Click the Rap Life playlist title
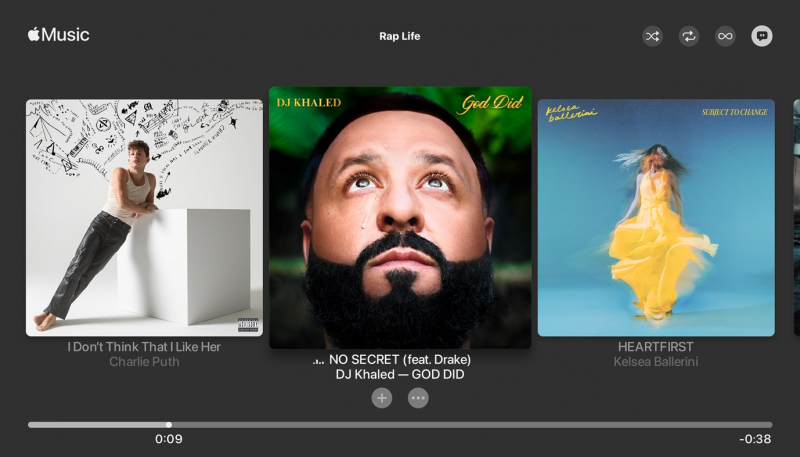Image resolution: width=800 pixels, height=457 pixels. 399,36
